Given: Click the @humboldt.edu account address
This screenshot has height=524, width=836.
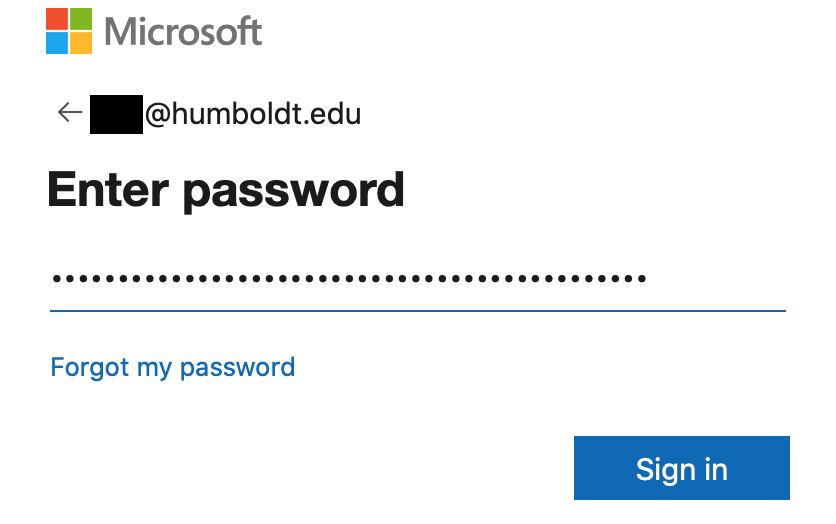Looking at the screenshot, I should [253, 114].
